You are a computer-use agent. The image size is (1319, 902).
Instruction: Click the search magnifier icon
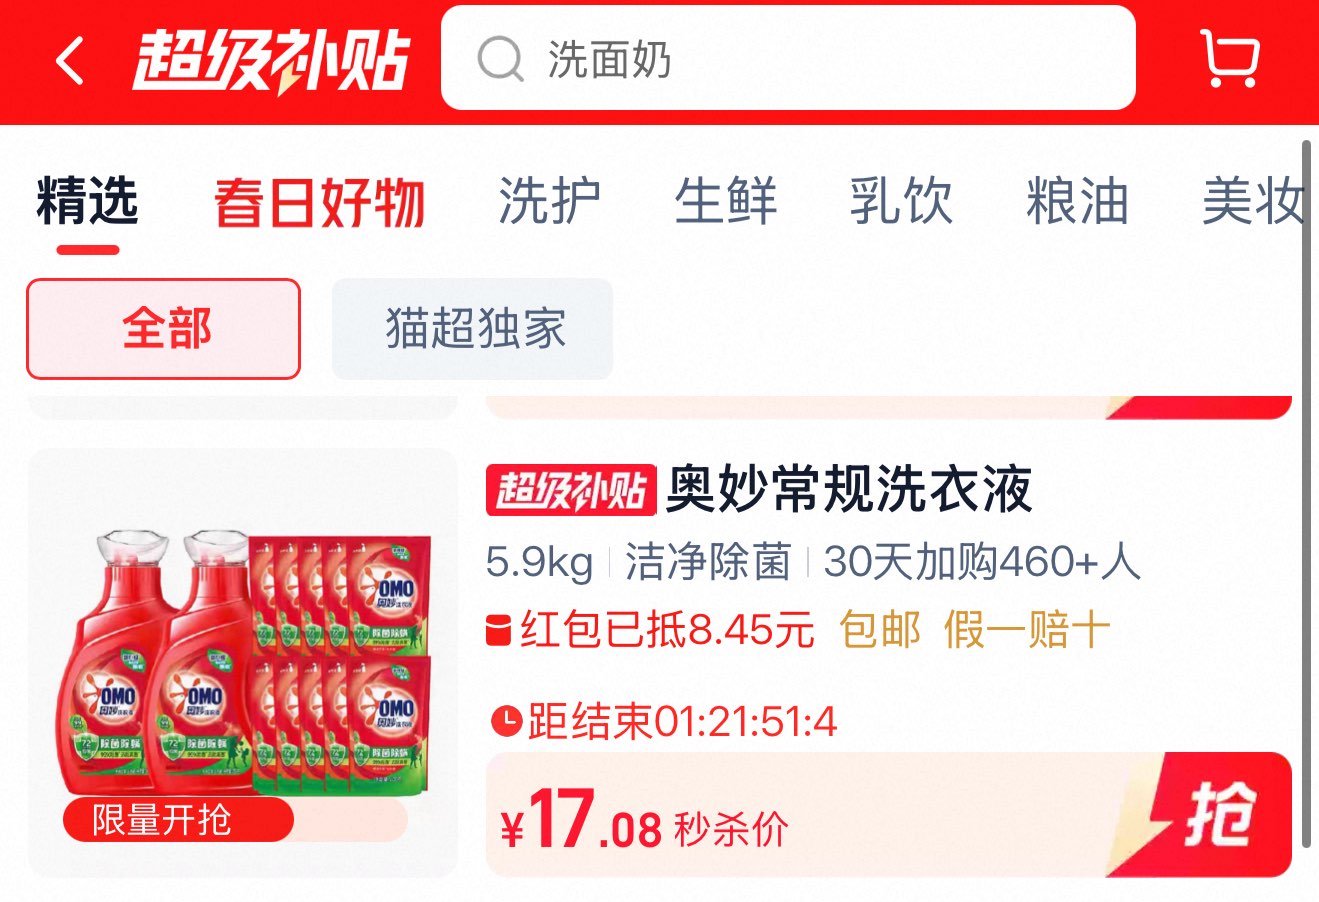tap(500, 59)
